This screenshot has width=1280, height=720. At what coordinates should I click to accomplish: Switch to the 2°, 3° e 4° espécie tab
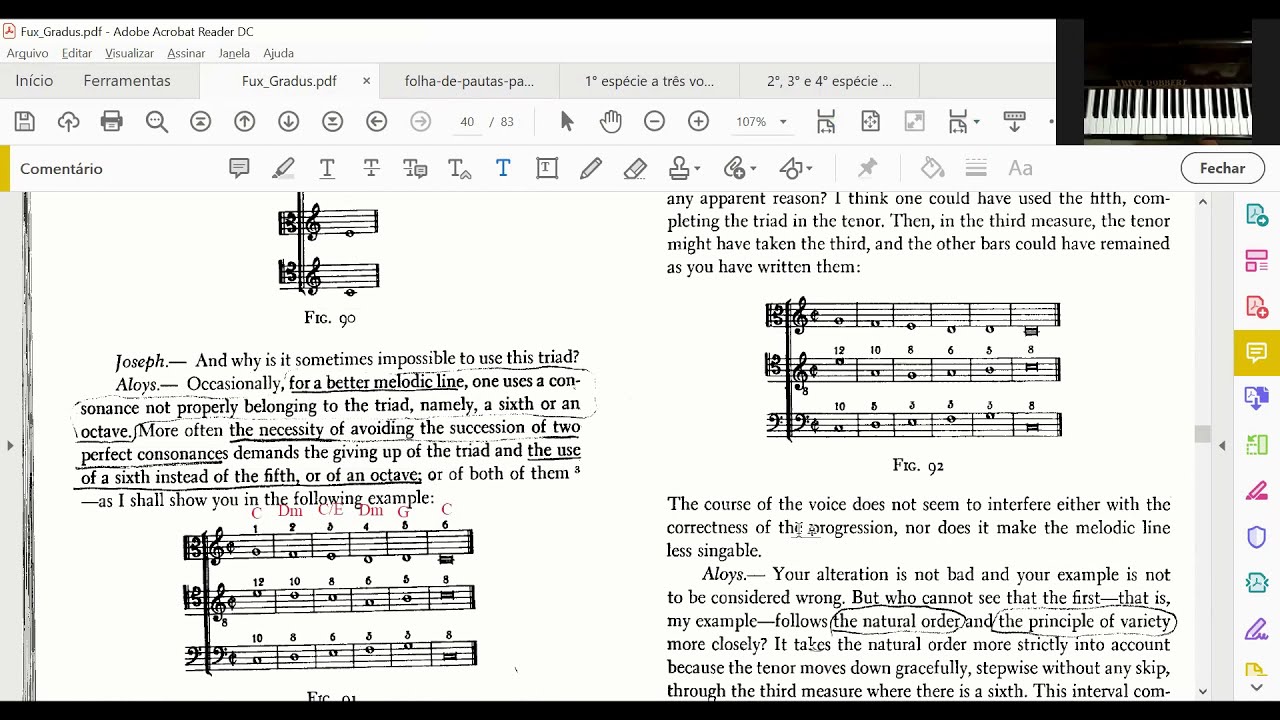pos(829,81)
